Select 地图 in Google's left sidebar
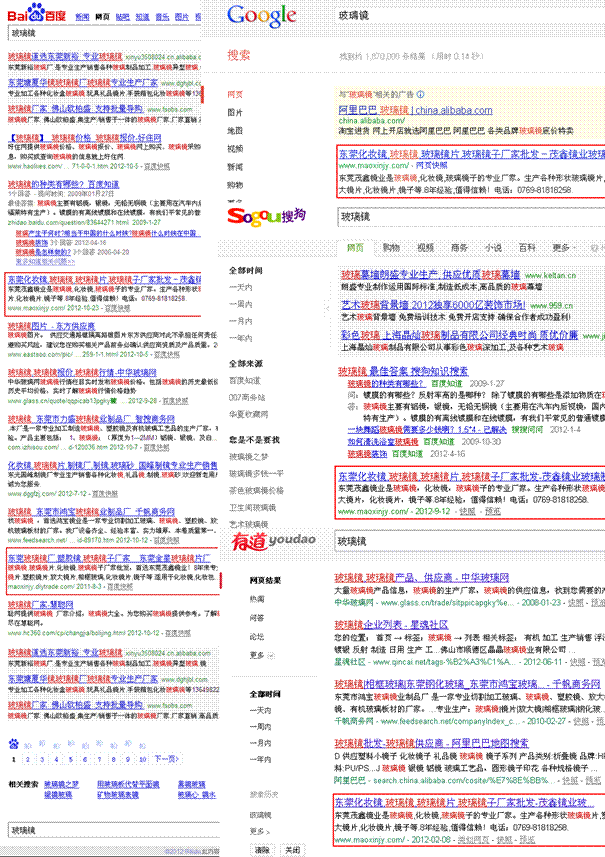605x857 pixels. (235, 130)
